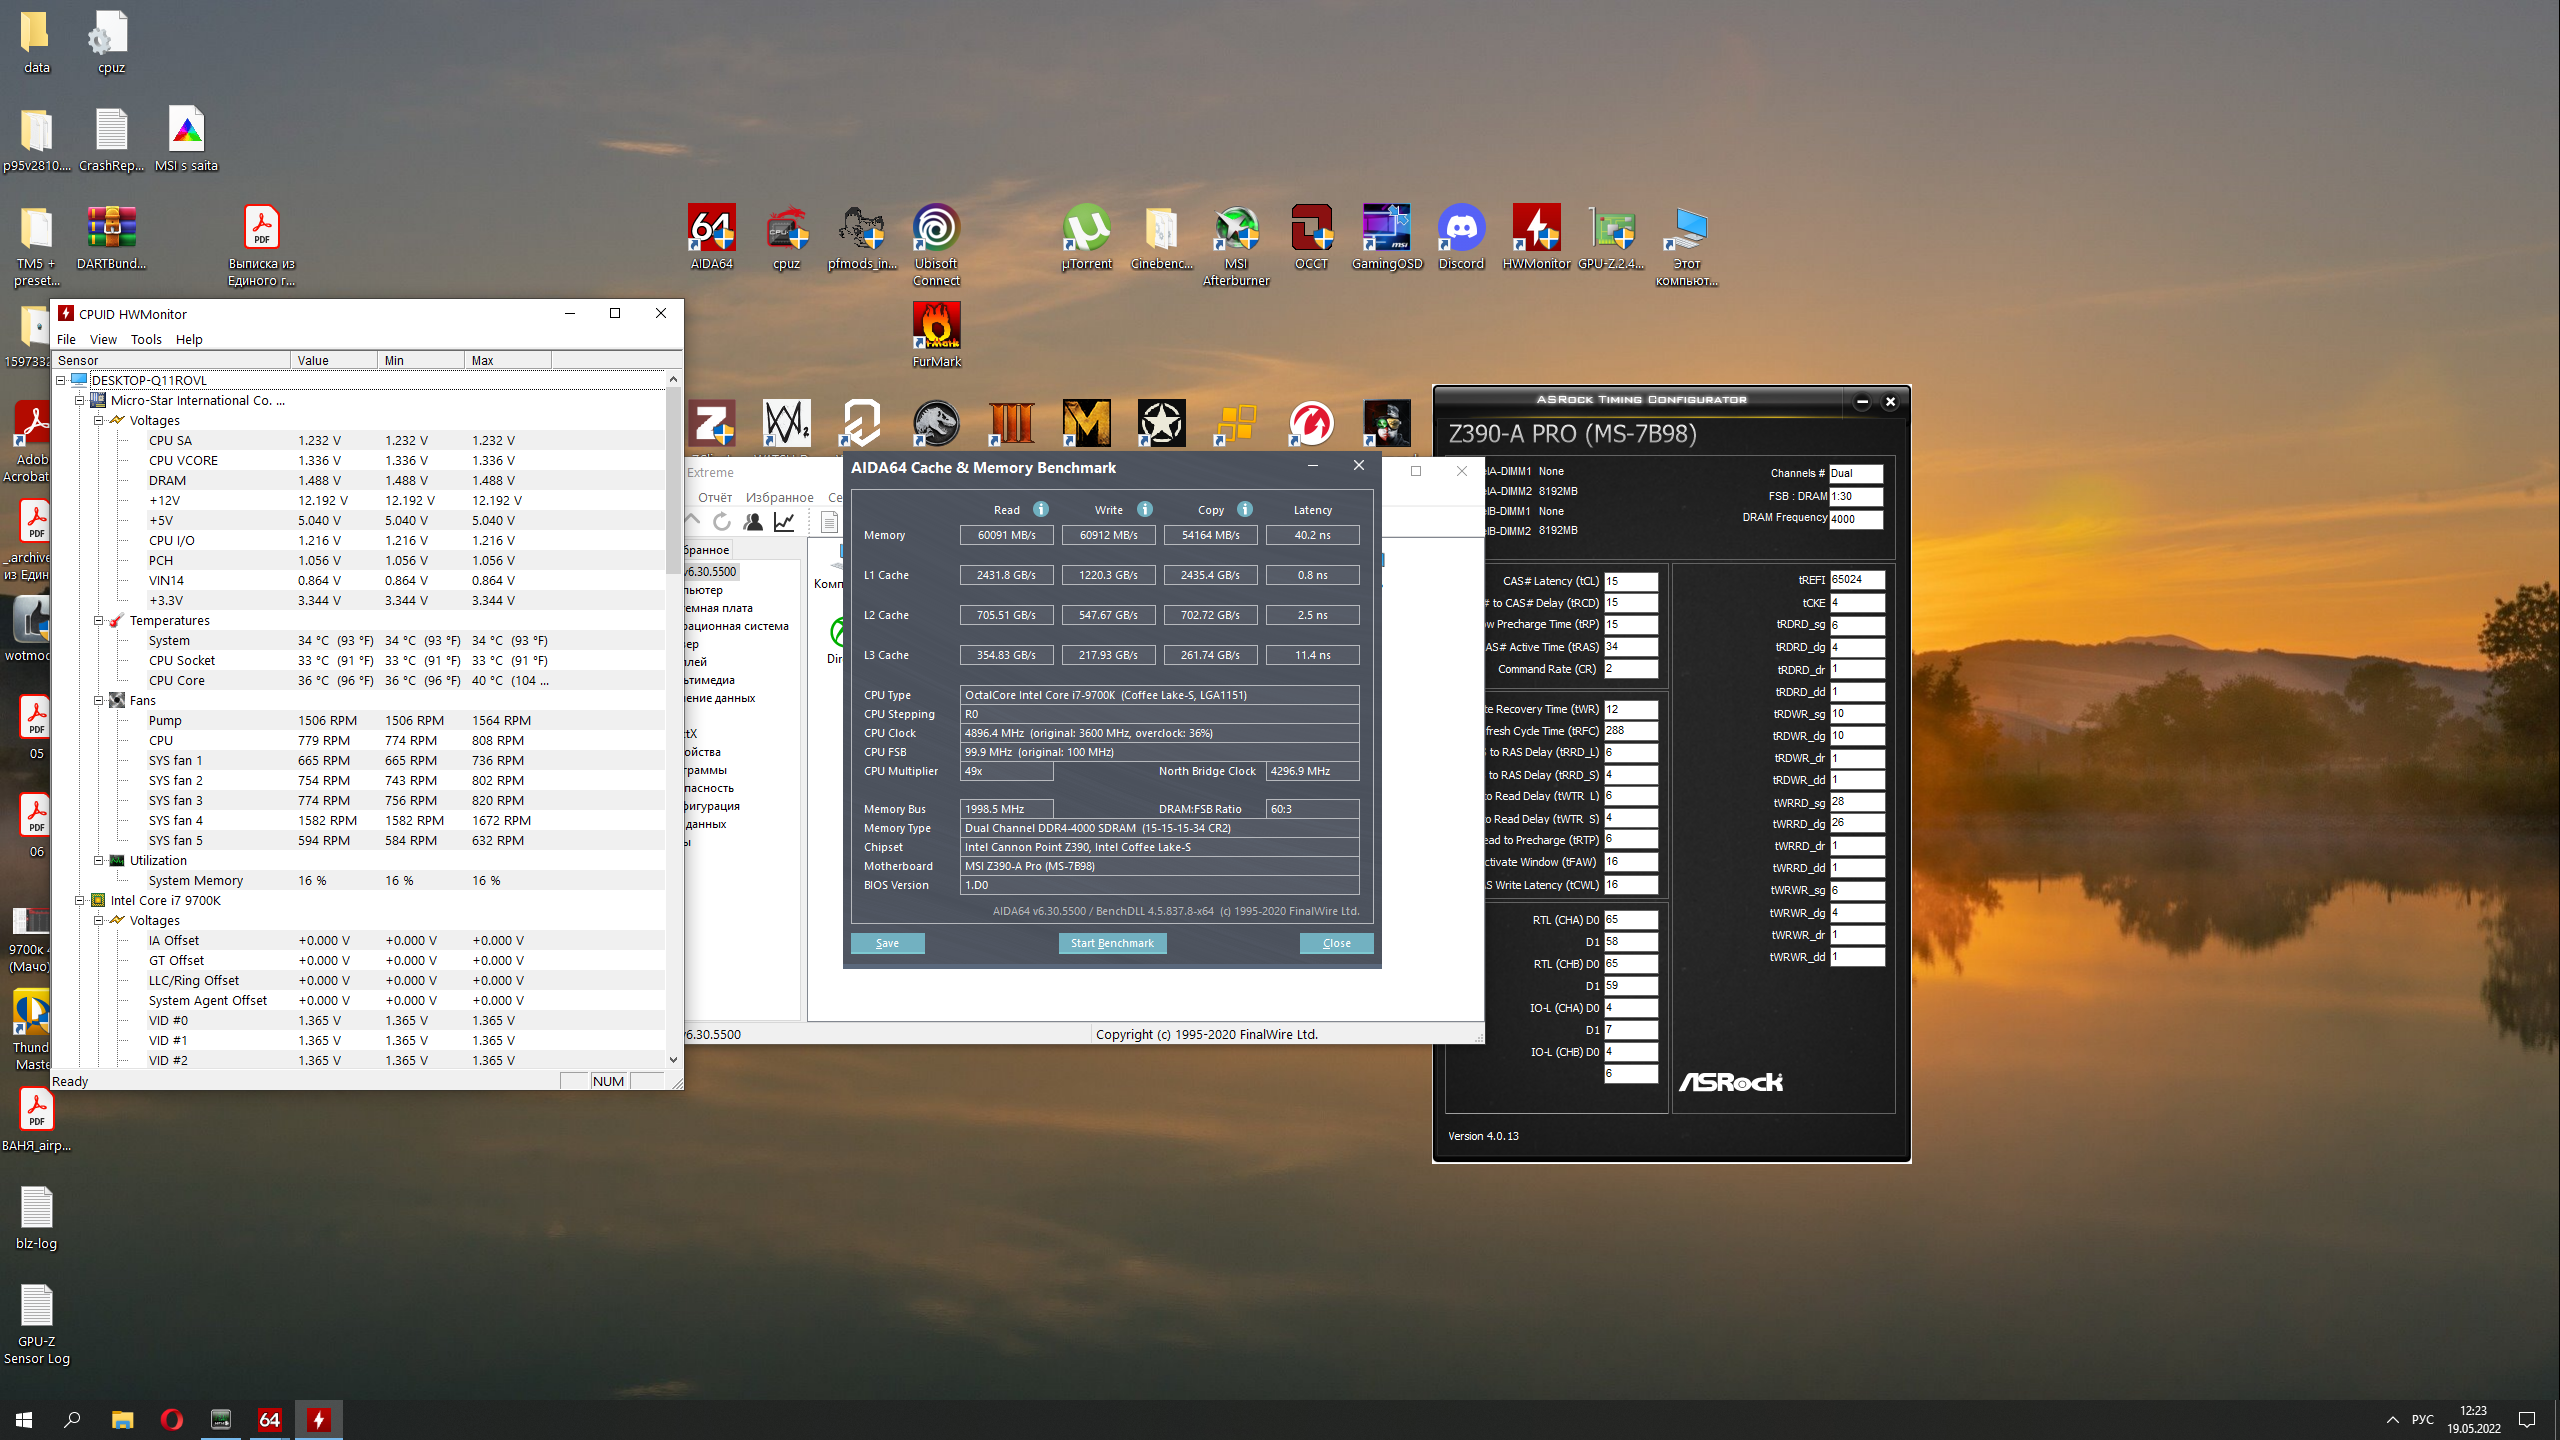Click the AIDA64 refresh toolbar icon
The height and width of the screenshot is (1440, 2560).
[722, 521]
